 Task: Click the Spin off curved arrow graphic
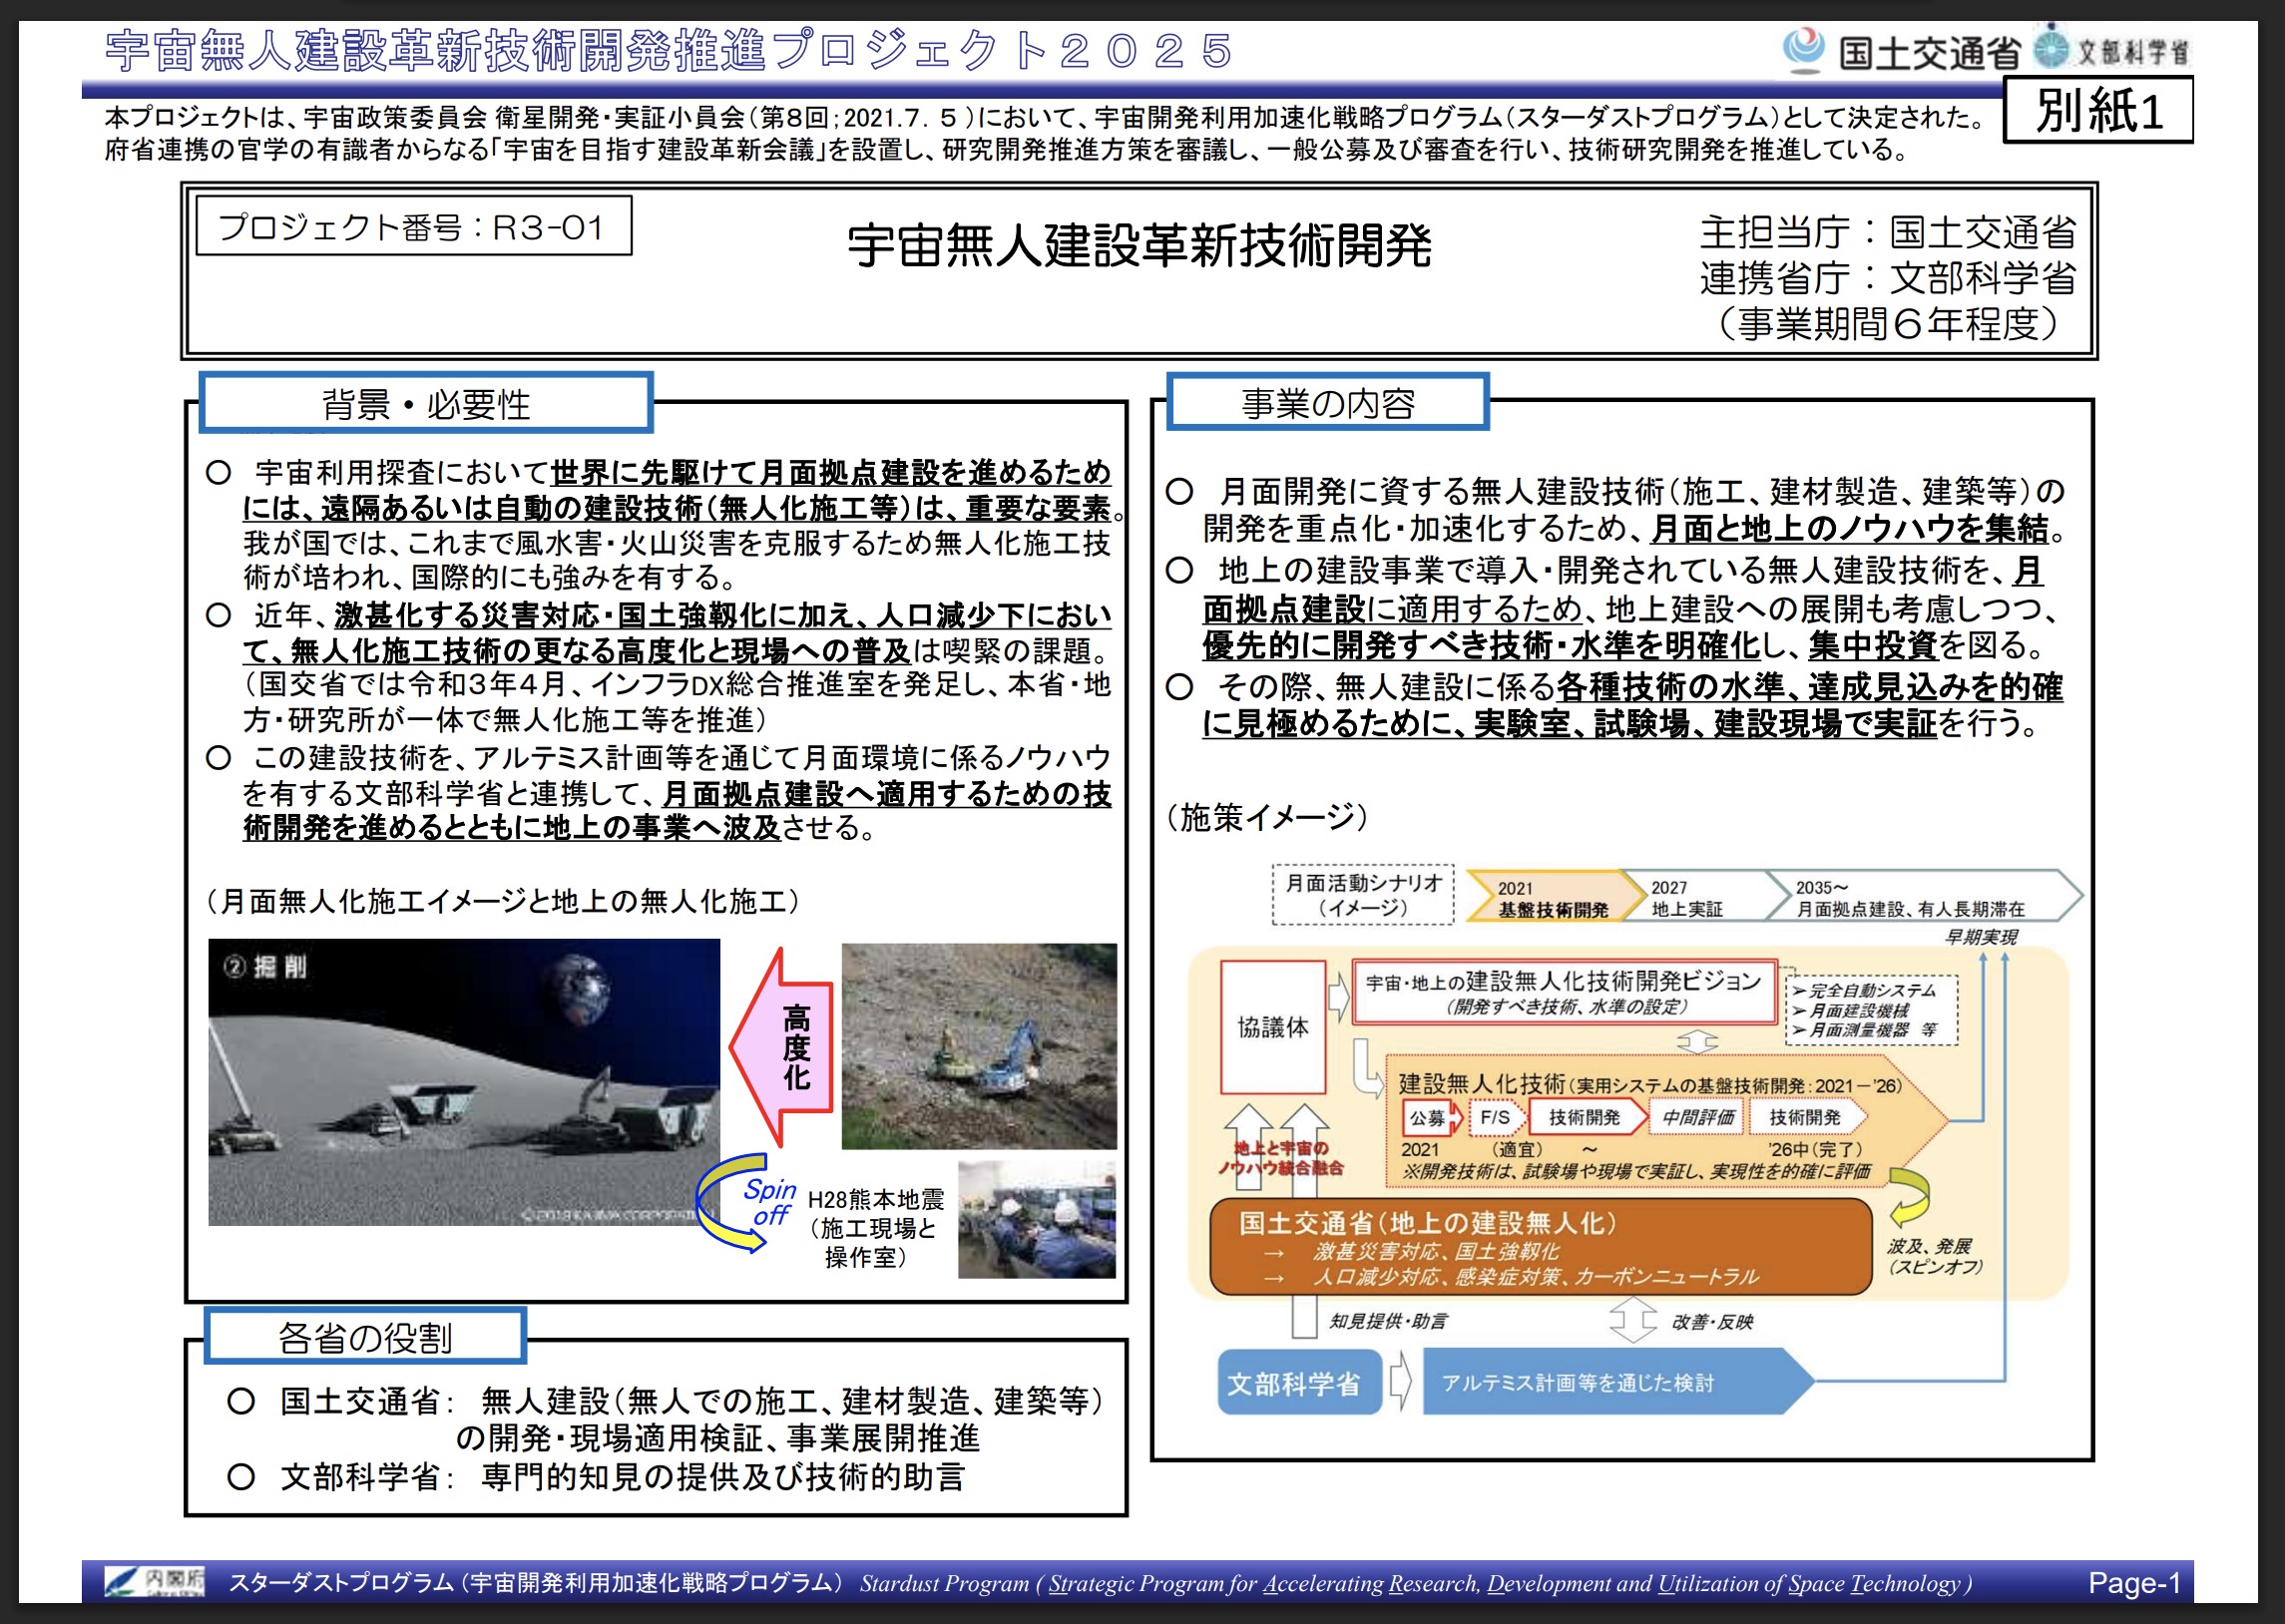745,1202
